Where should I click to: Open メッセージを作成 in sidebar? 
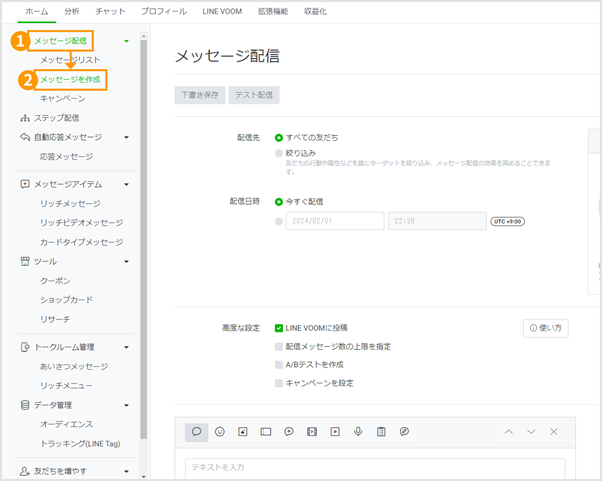pos(70,80)
